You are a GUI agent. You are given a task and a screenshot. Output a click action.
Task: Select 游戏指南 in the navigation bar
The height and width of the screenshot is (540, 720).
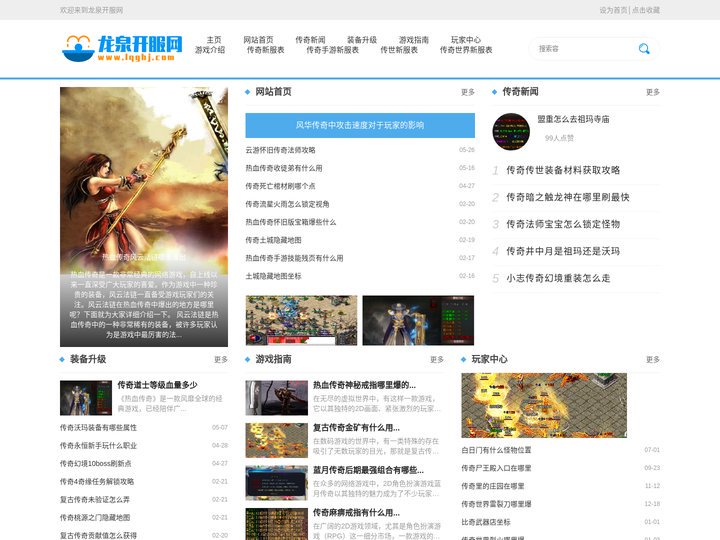(414, 40)
